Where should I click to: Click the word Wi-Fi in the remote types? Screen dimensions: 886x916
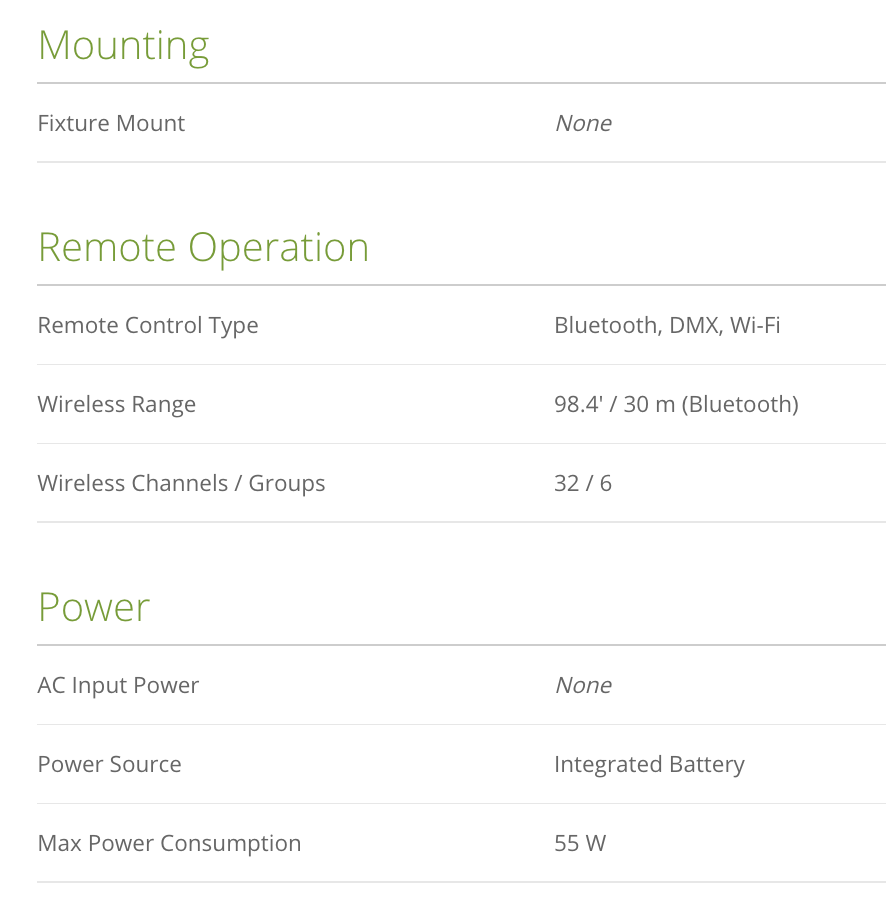pyautogui.click(x=755, y=325)
